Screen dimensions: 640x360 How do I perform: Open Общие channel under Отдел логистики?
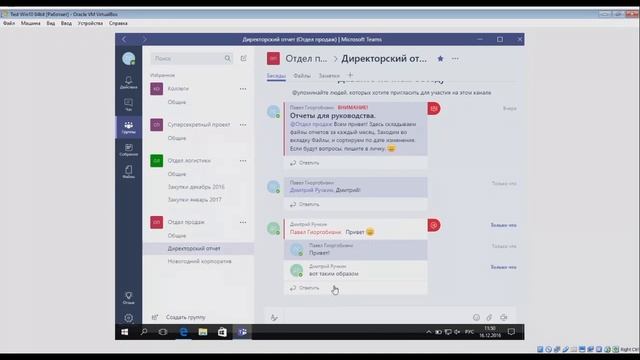(177, 174)
